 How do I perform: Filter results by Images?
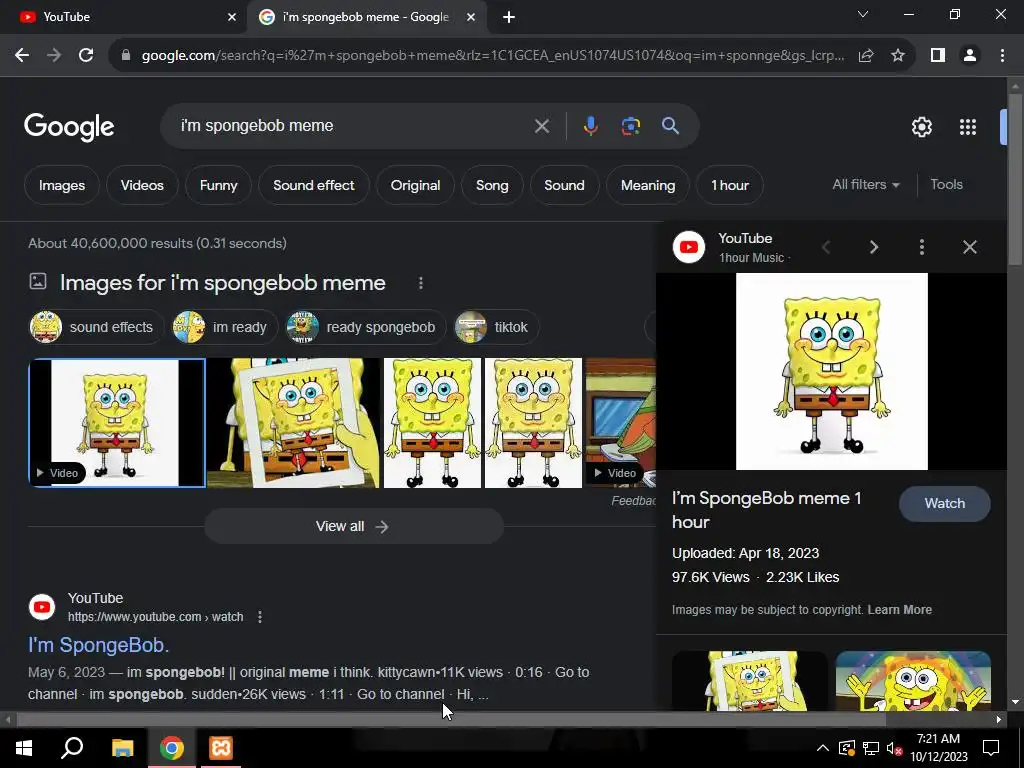[62, 185]
